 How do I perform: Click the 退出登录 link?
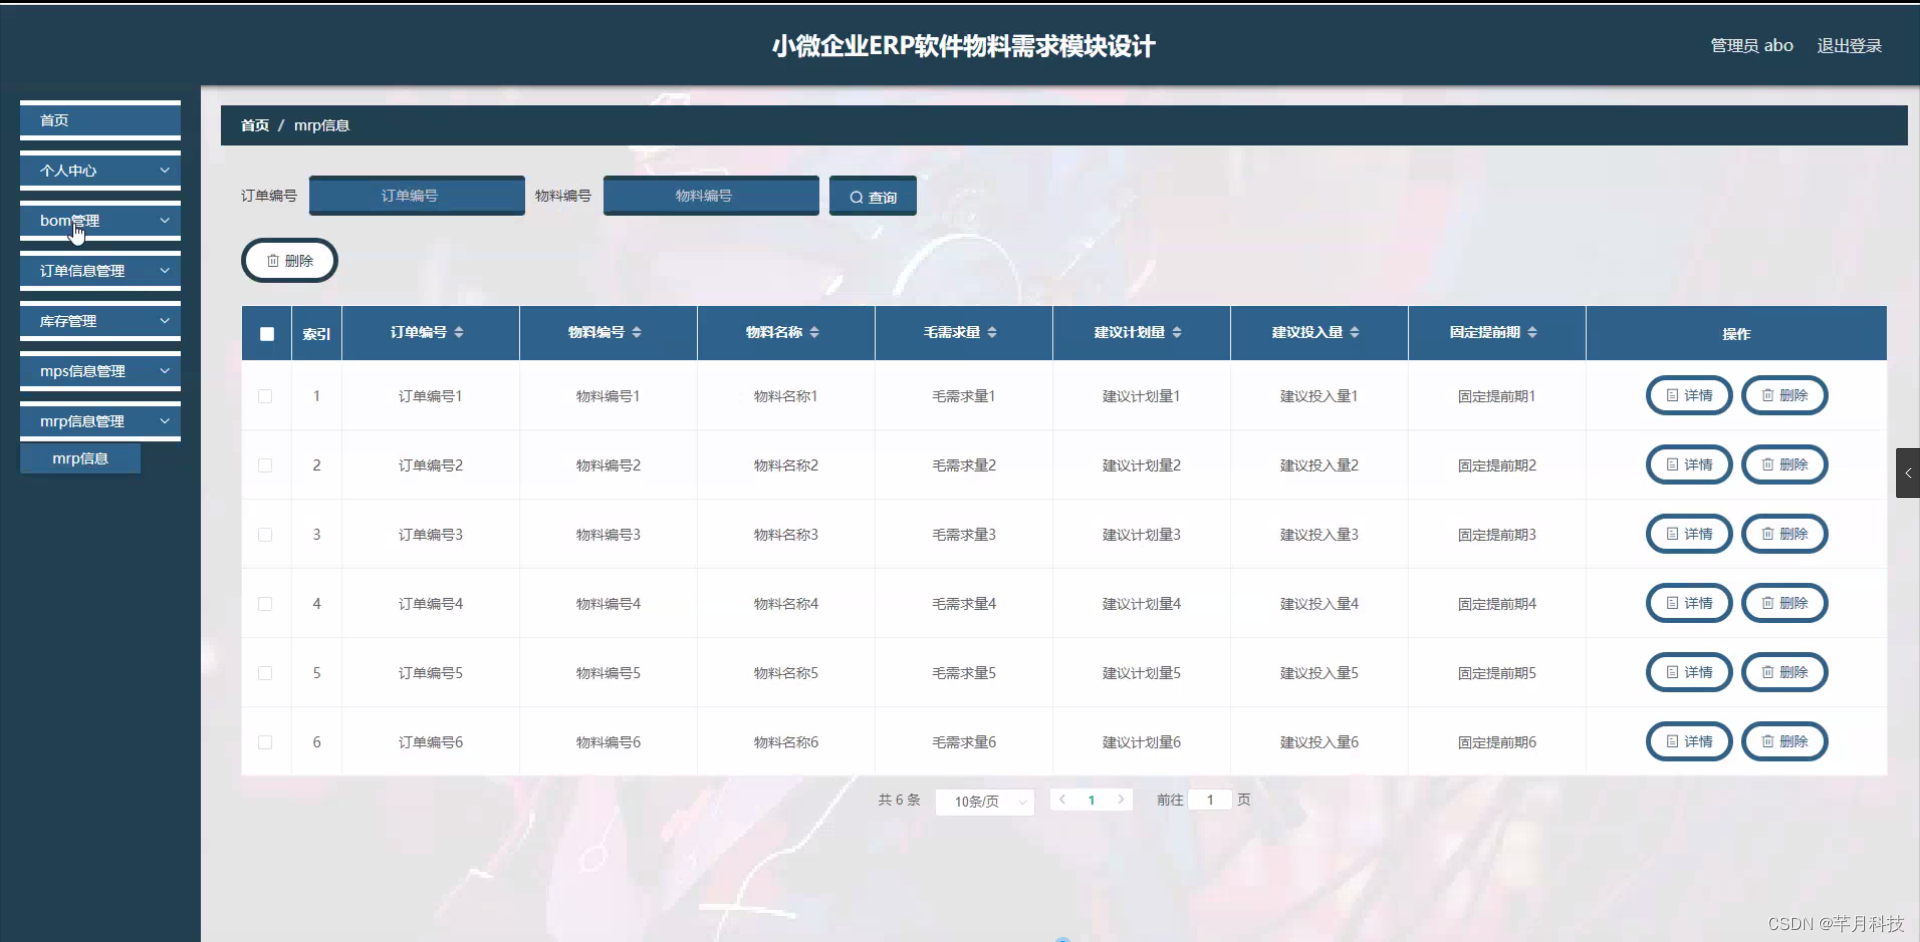tap(1848, 45)
